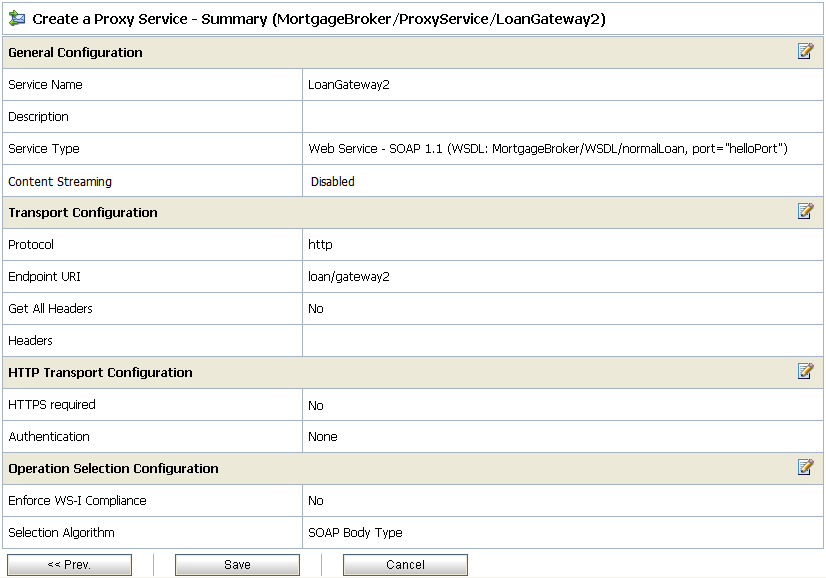Click the HTTP Transport Configuration edit icon
The width and height of the screenshot is (826, 578).
(x=805, y=371)
